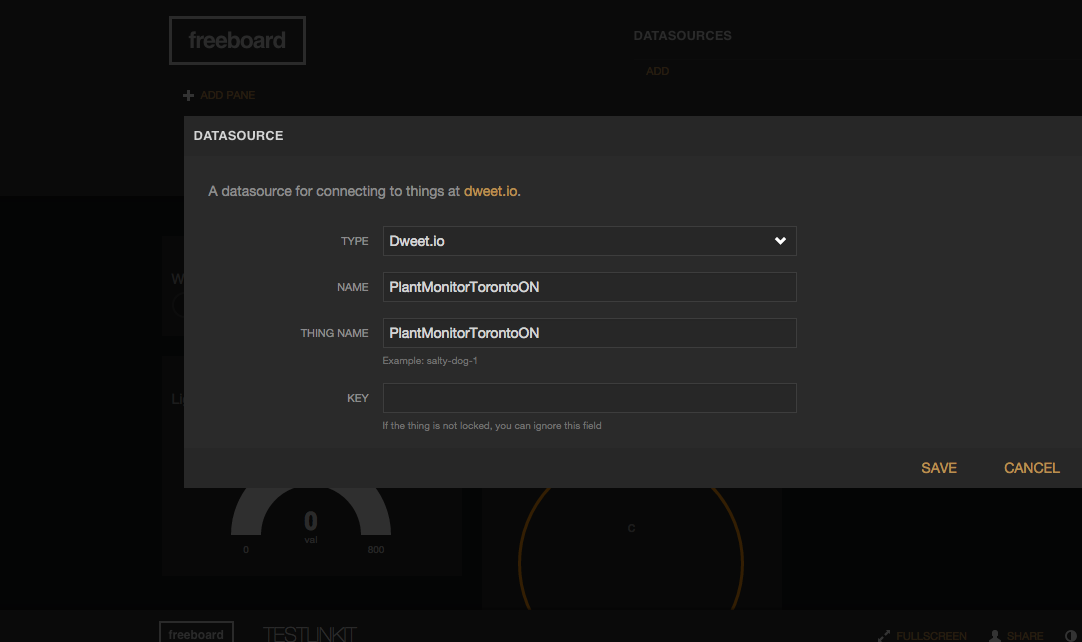The width and height of the screenshot is (1082, 642).
Task: Click ADD under the DATASOURCES heading
Action: 658,71
